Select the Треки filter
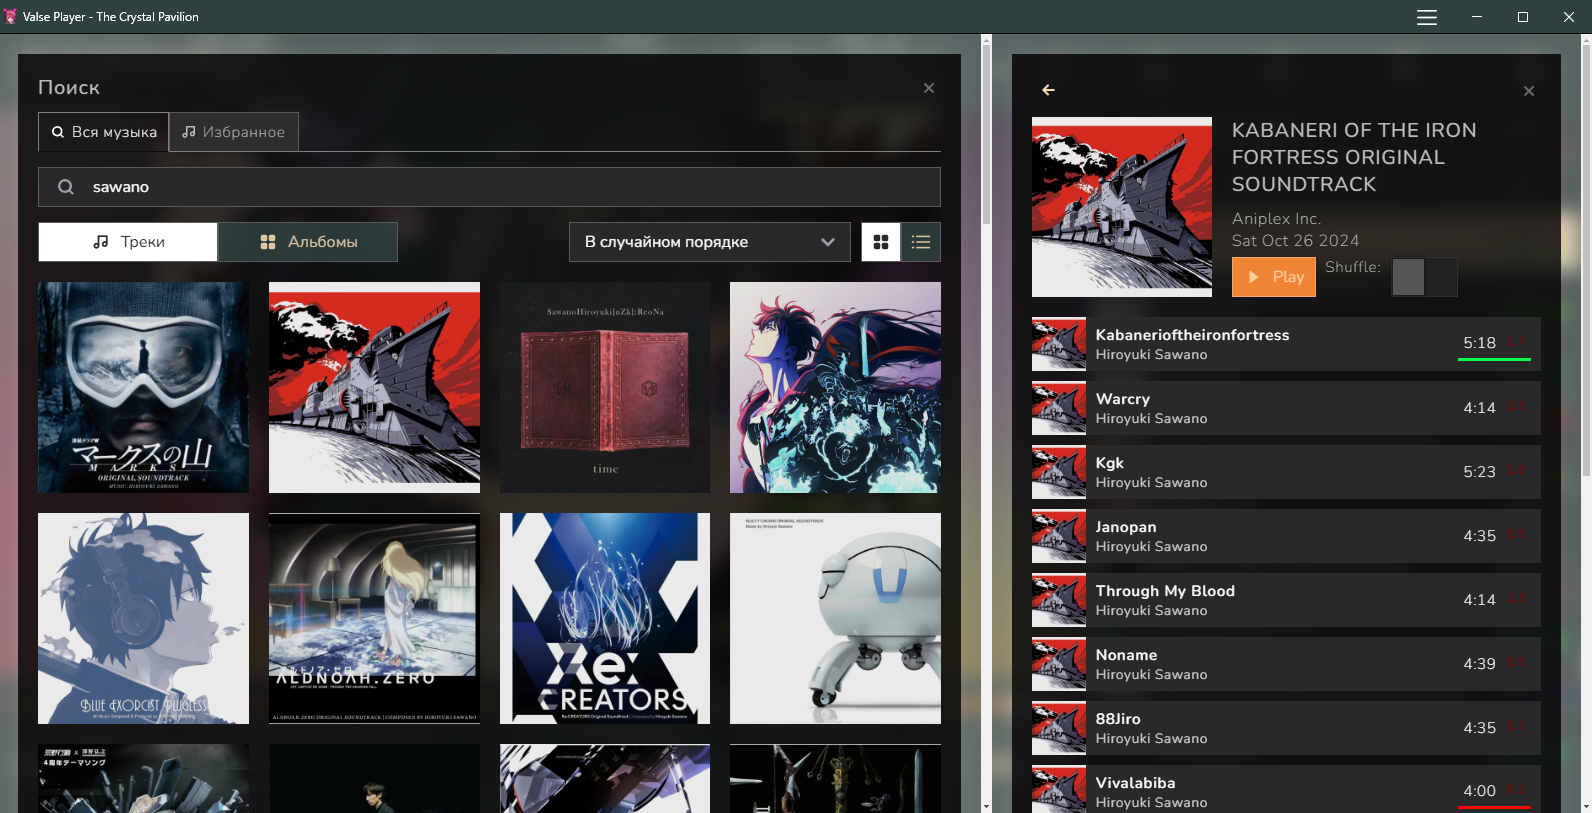This screenshot has width=1592, height=813. tap(128, 242)
